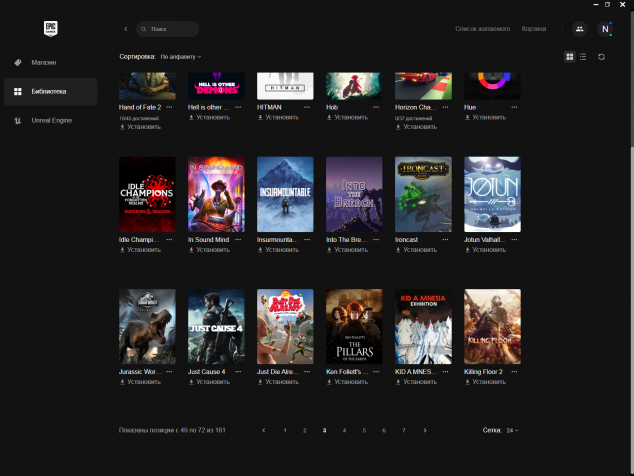Screen dimensions: 634x476
Task: Open three-dots menu for Jurassic World game
Action: pyautogui.click(x=169, y=372)
